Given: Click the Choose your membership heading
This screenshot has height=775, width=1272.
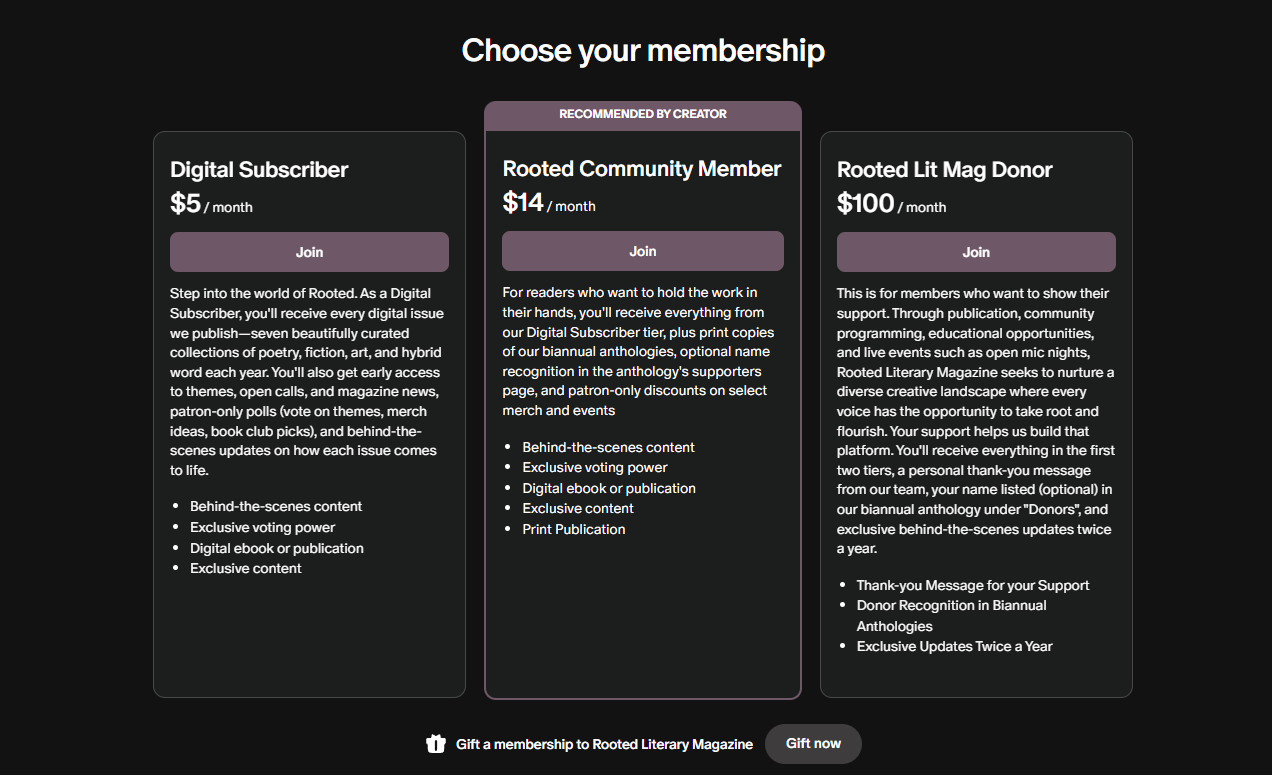Looking at the screenshot, I should click(642, 50).
